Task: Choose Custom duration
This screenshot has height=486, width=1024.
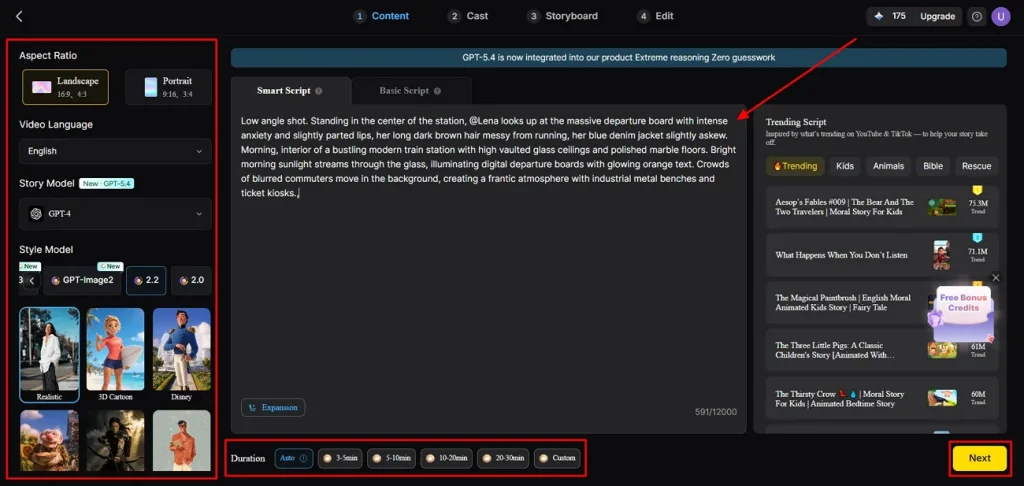Action: coord(557,458)
